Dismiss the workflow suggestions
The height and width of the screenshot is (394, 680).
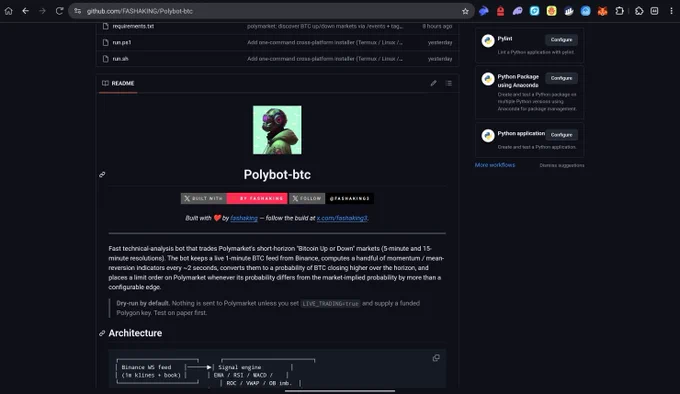pyautogui.click(x=562, y=166)
